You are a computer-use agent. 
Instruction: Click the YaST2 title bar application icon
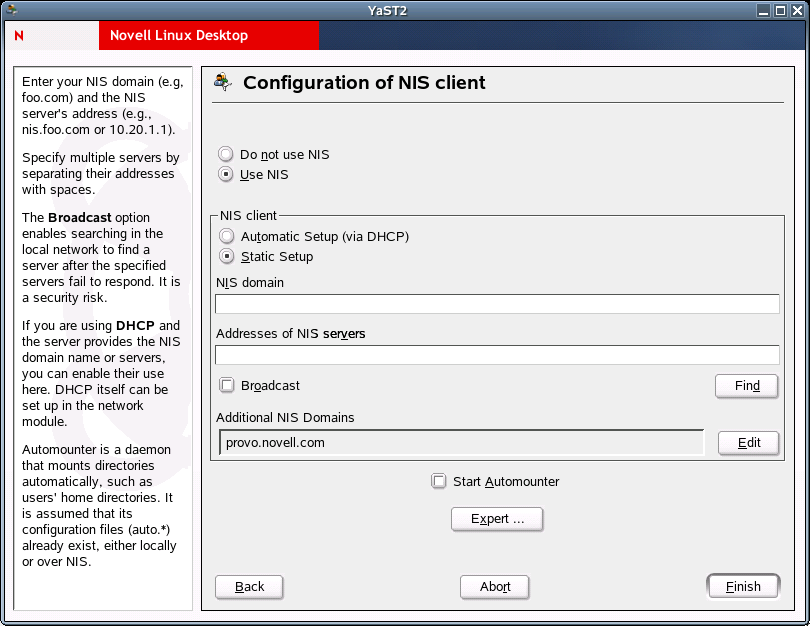(x=11, y=10)
